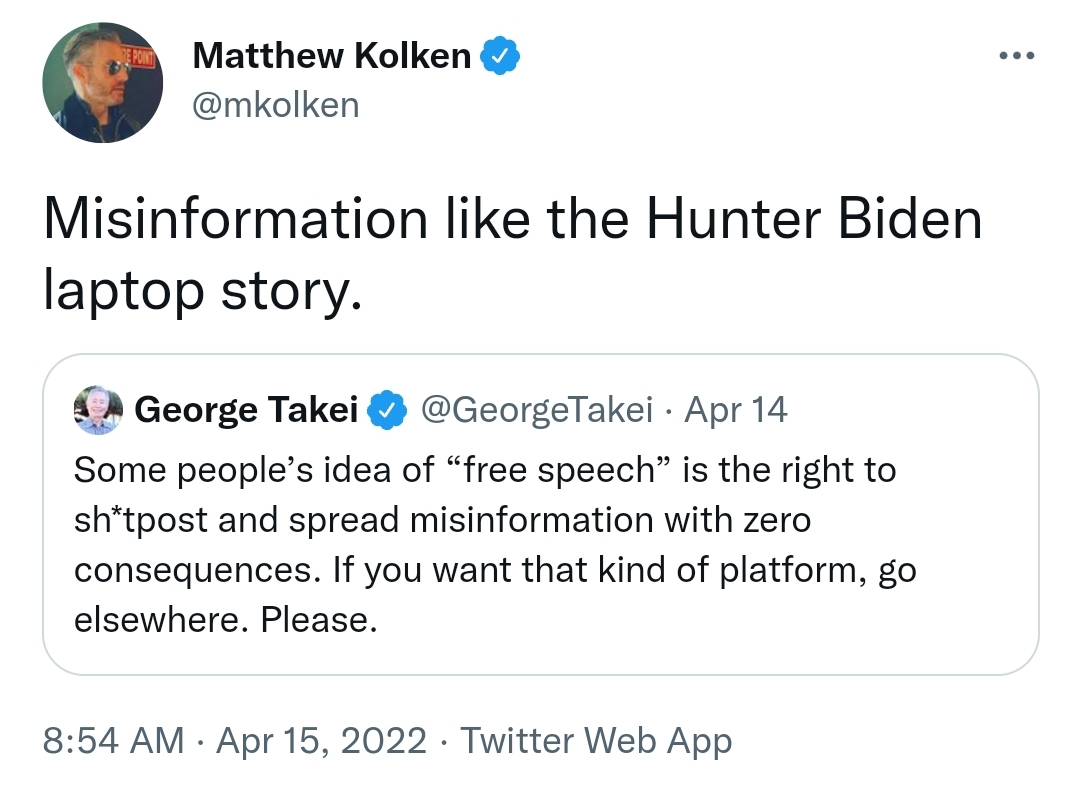Click the 'Some people's idea of' line
Screen dimensions: 1080x799
485,470
